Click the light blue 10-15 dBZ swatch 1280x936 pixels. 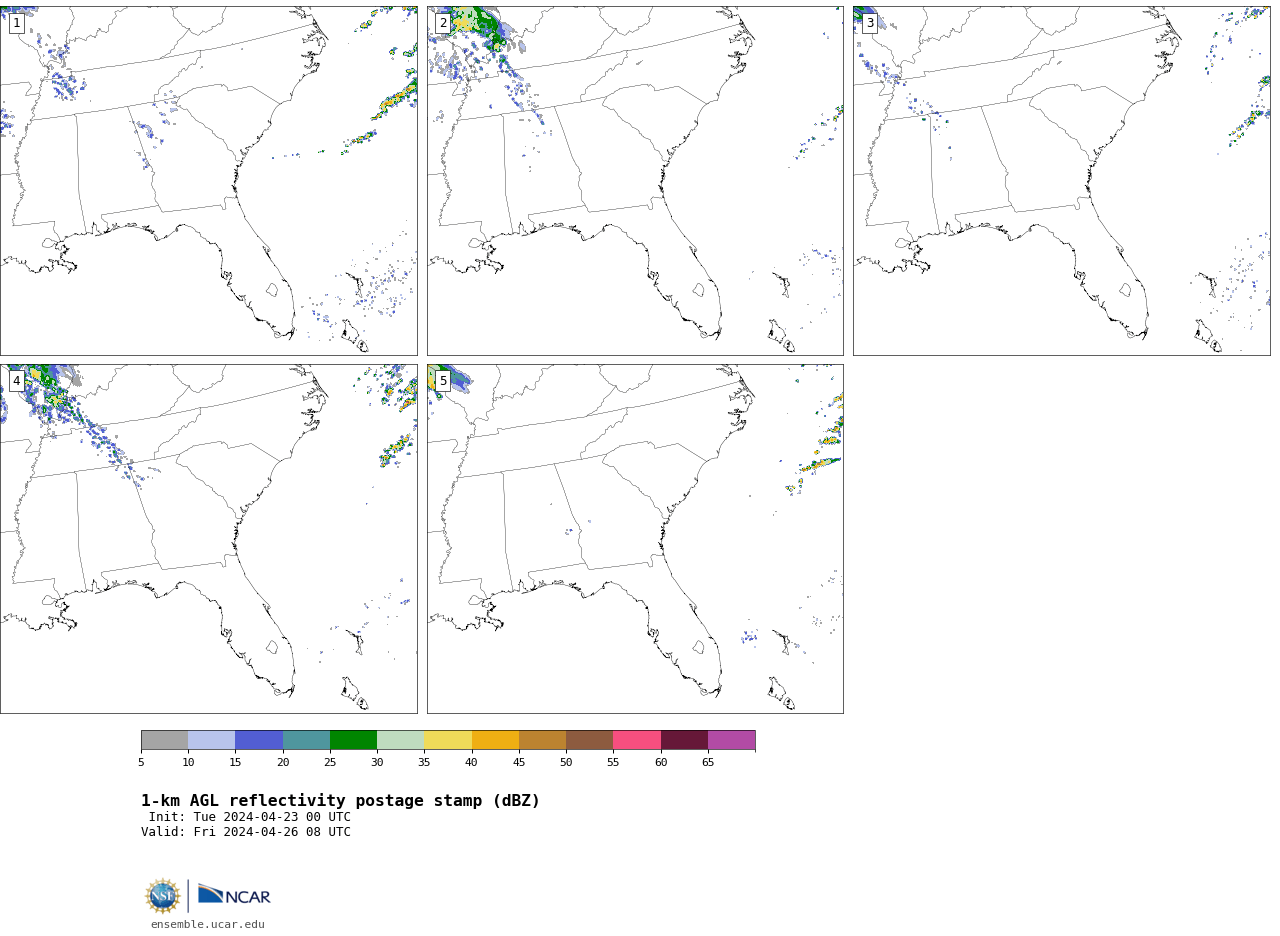point(211,740)
